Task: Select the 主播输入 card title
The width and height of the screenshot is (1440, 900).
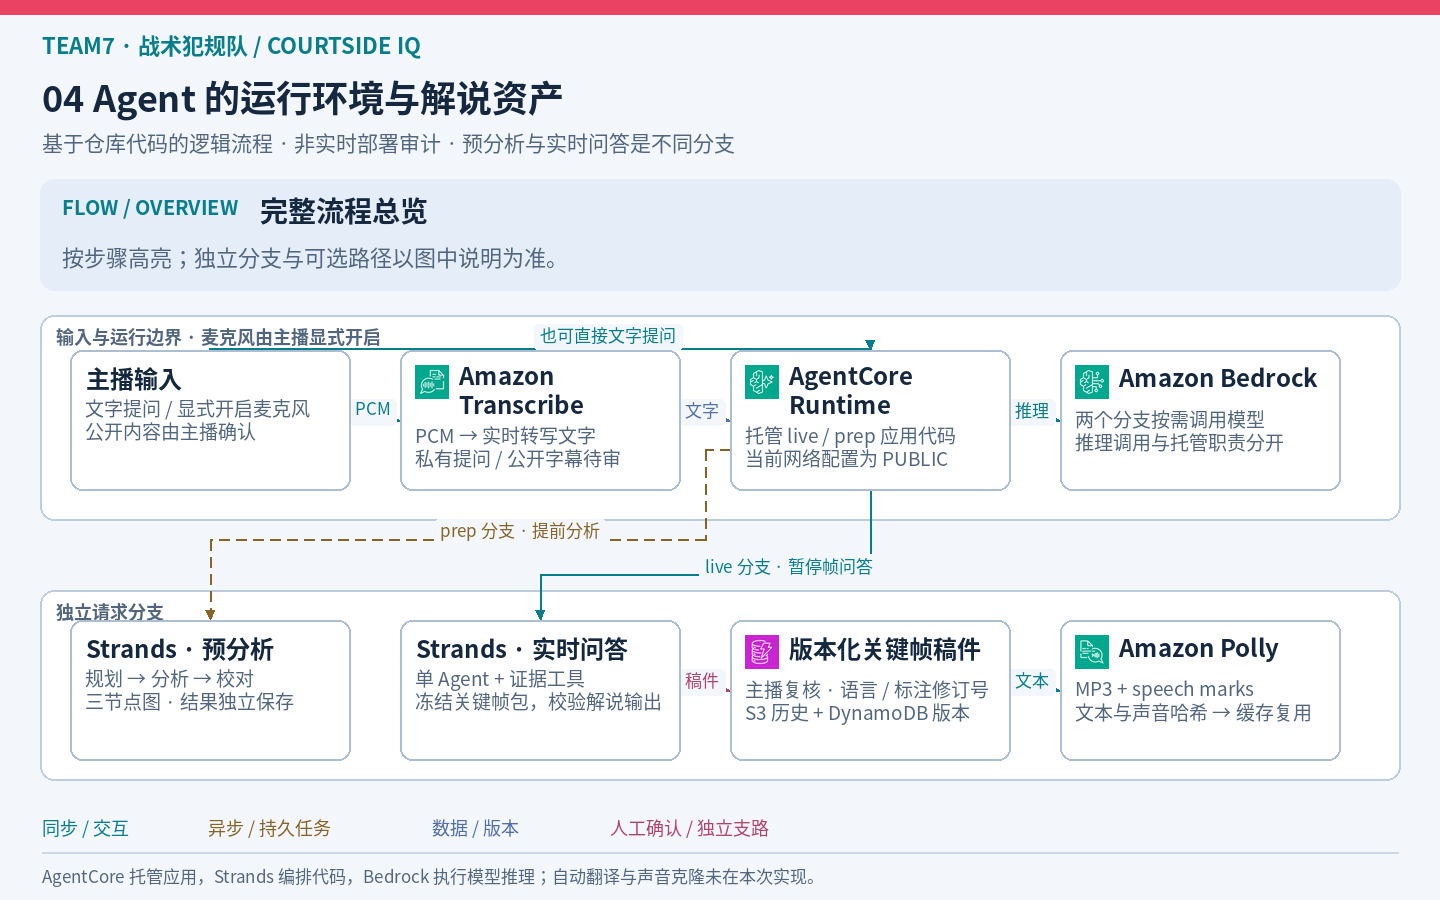Action: tap(134, 380)
